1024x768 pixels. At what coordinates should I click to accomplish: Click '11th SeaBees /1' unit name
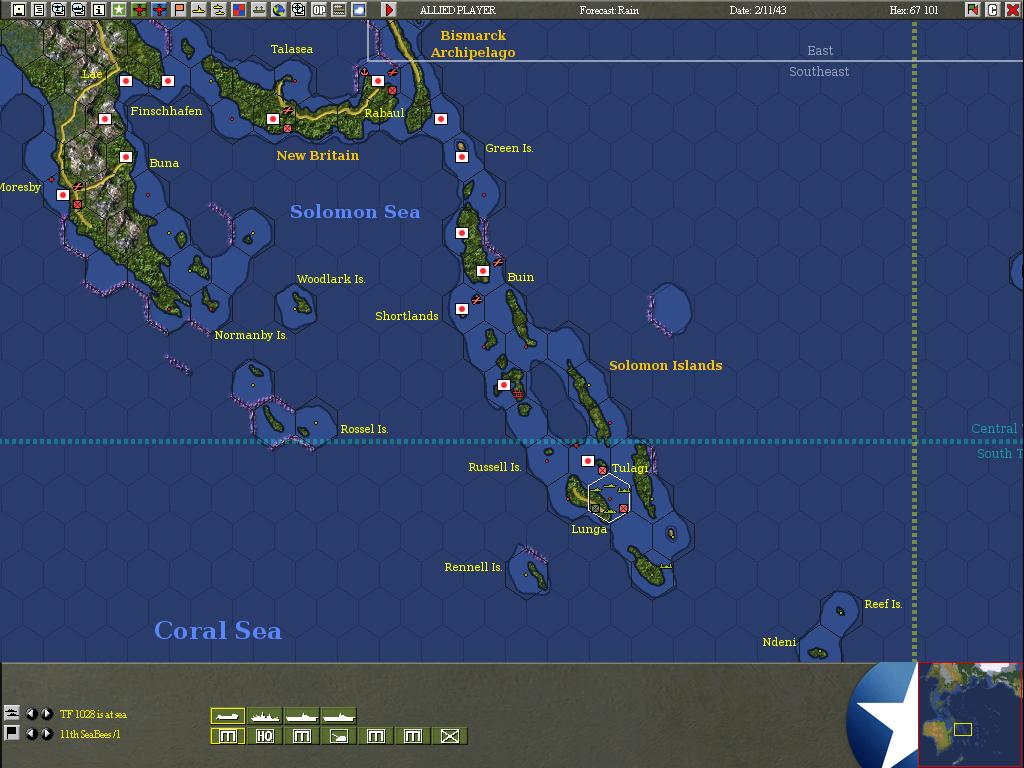(90, 735)
